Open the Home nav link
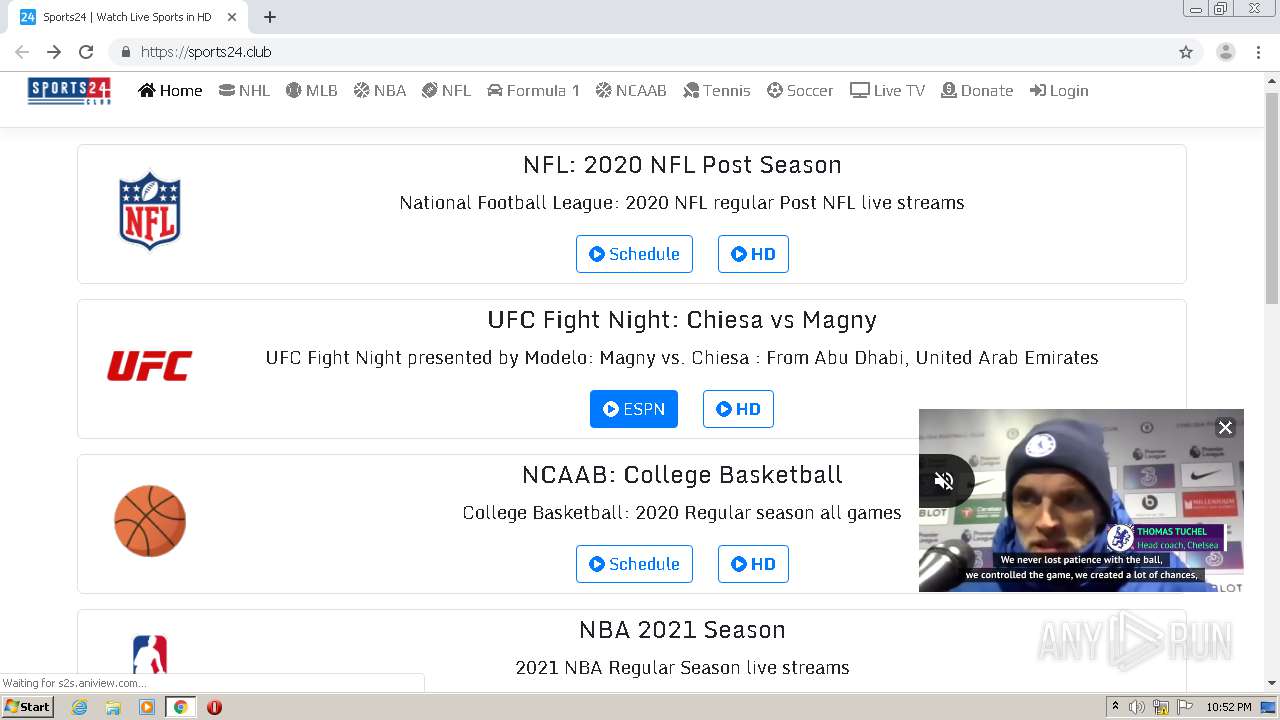The height and width of the screenshot is (720, 1280). click(170, 90)
